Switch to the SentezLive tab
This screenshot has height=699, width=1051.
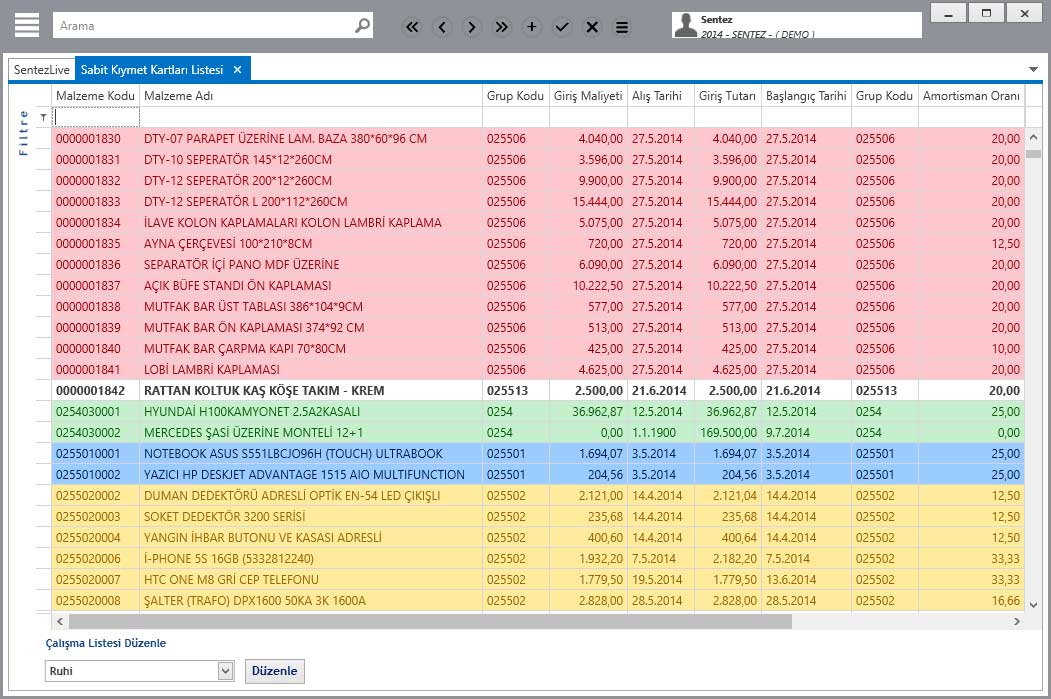tap(42, 70)
